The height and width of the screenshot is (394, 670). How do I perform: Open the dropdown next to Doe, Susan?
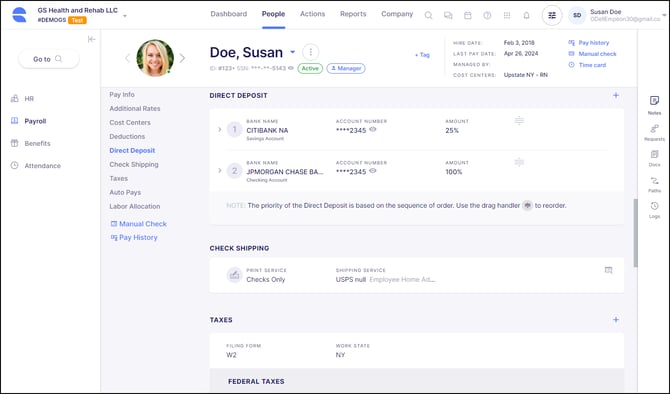tap(293, 52)
